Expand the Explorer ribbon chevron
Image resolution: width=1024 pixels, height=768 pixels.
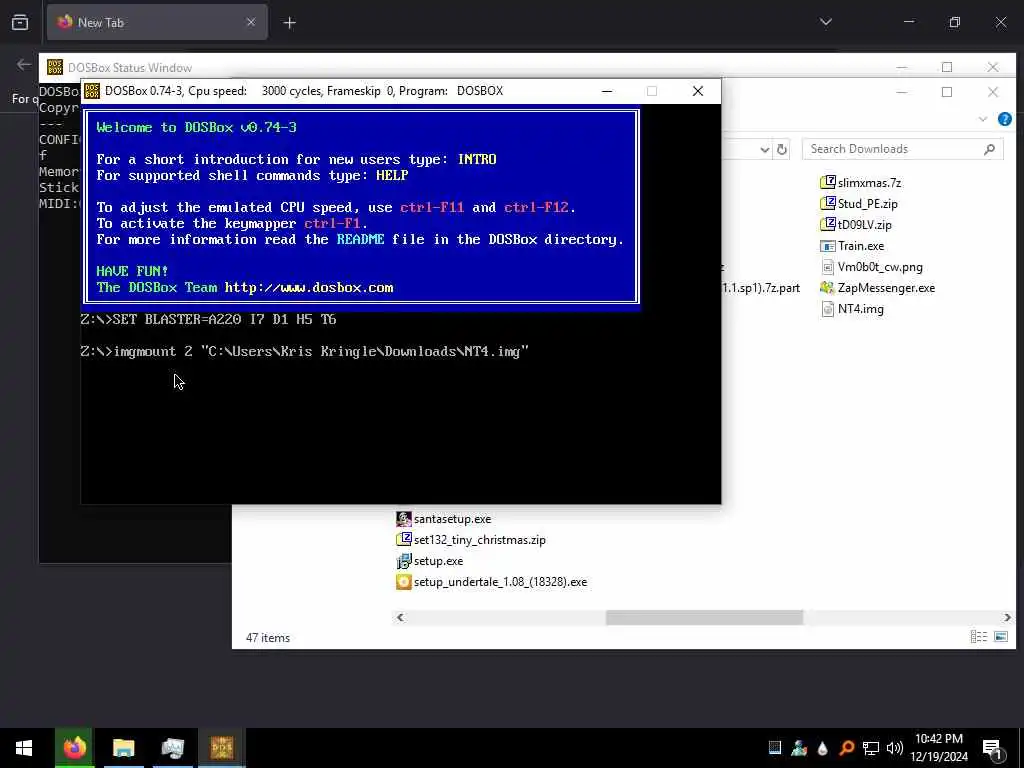click(983, 119)
